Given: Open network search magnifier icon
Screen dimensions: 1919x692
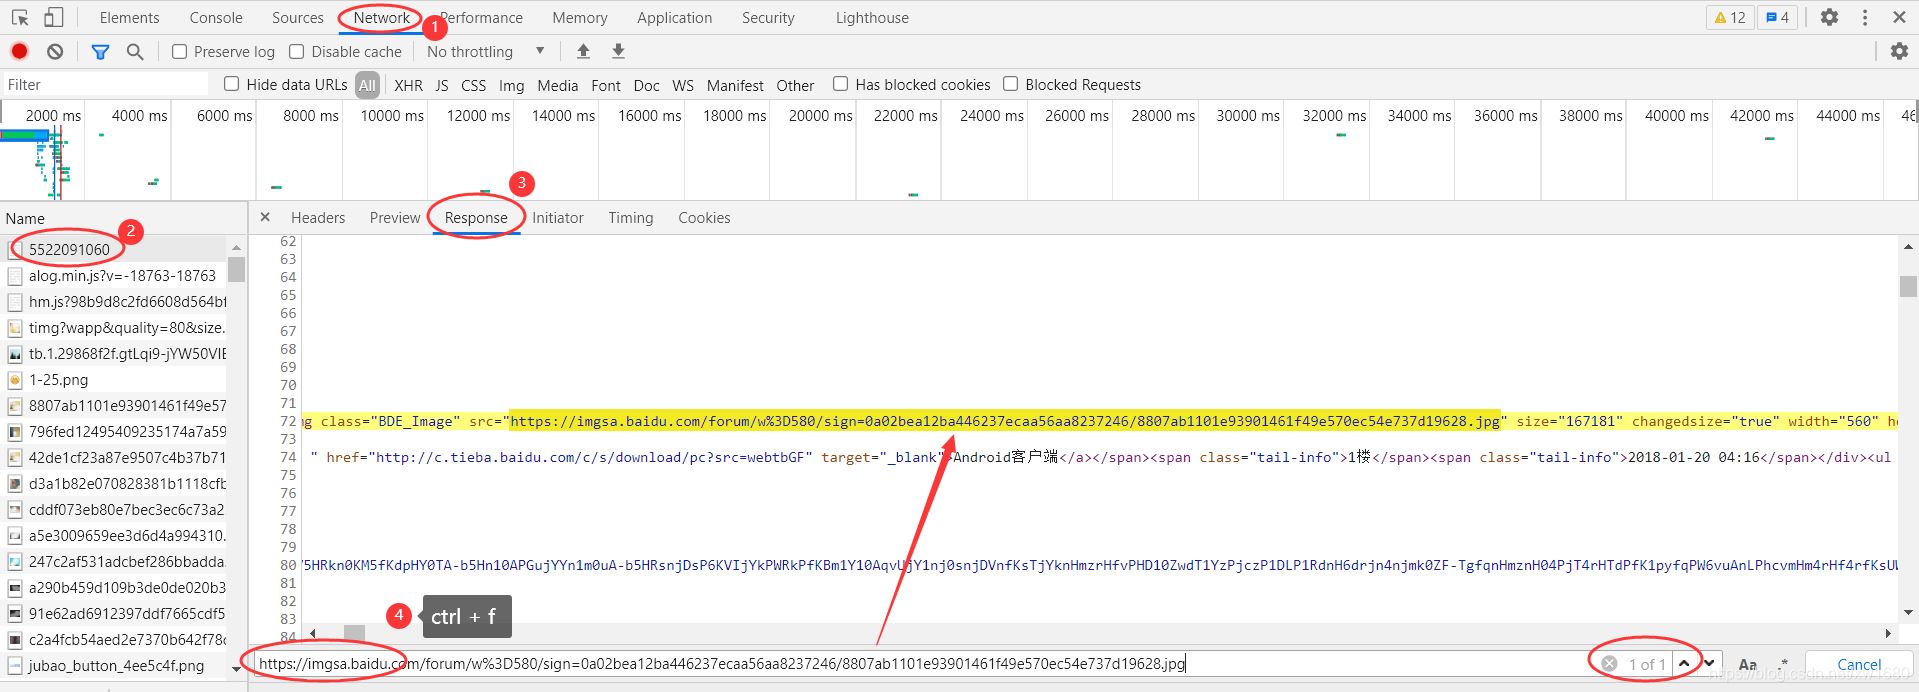Looking at the screenshot, I should click(x=135, y=51).
